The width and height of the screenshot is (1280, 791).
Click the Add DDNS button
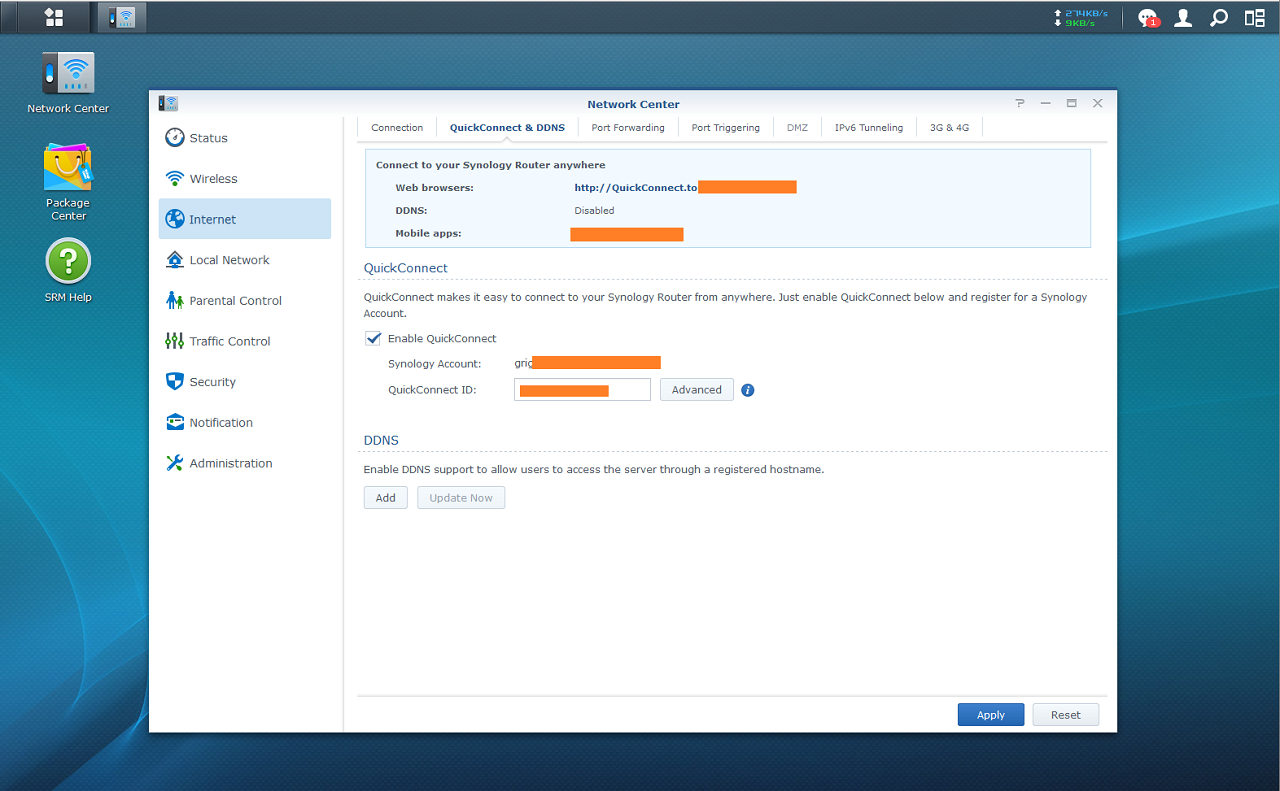(x=386, y=498)
